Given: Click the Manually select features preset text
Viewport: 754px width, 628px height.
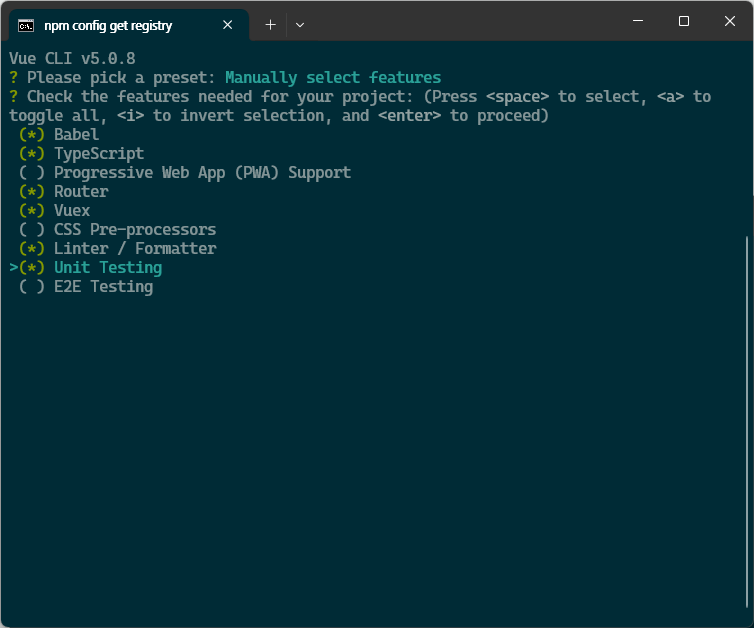Looking at the screenshot, I should [x=333, y=78].
